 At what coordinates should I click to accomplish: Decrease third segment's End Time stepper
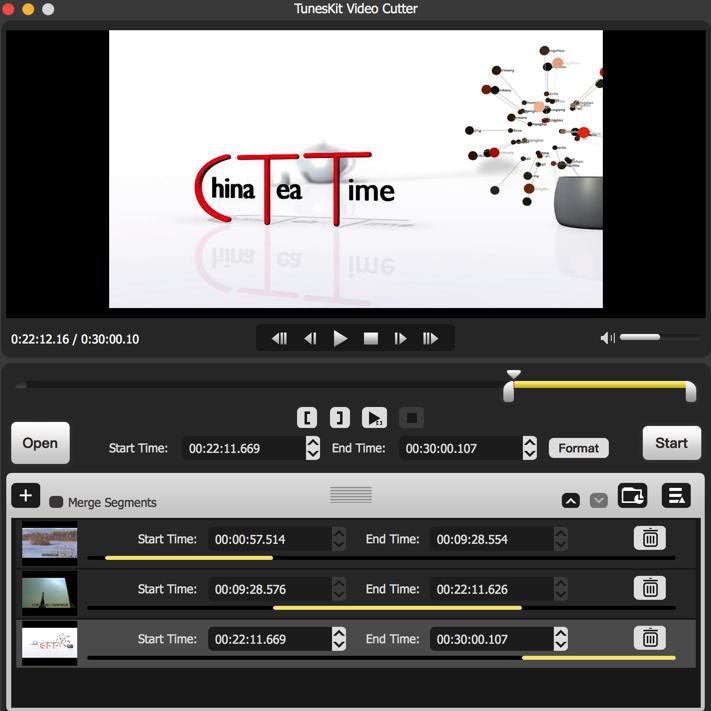[561, 644]
